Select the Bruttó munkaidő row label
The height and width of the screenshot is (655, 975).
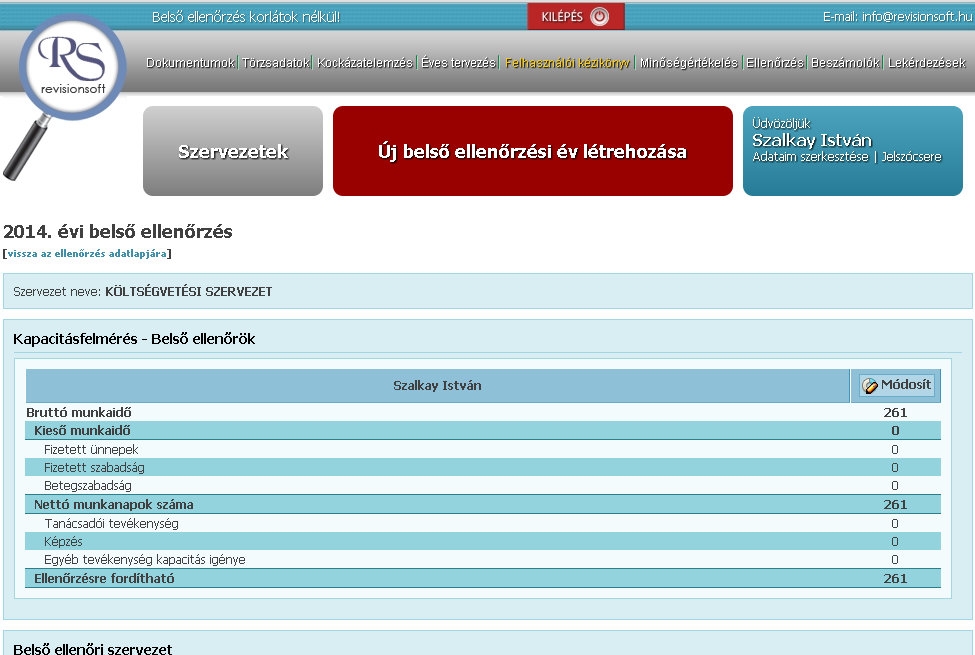tap(79, 412)
